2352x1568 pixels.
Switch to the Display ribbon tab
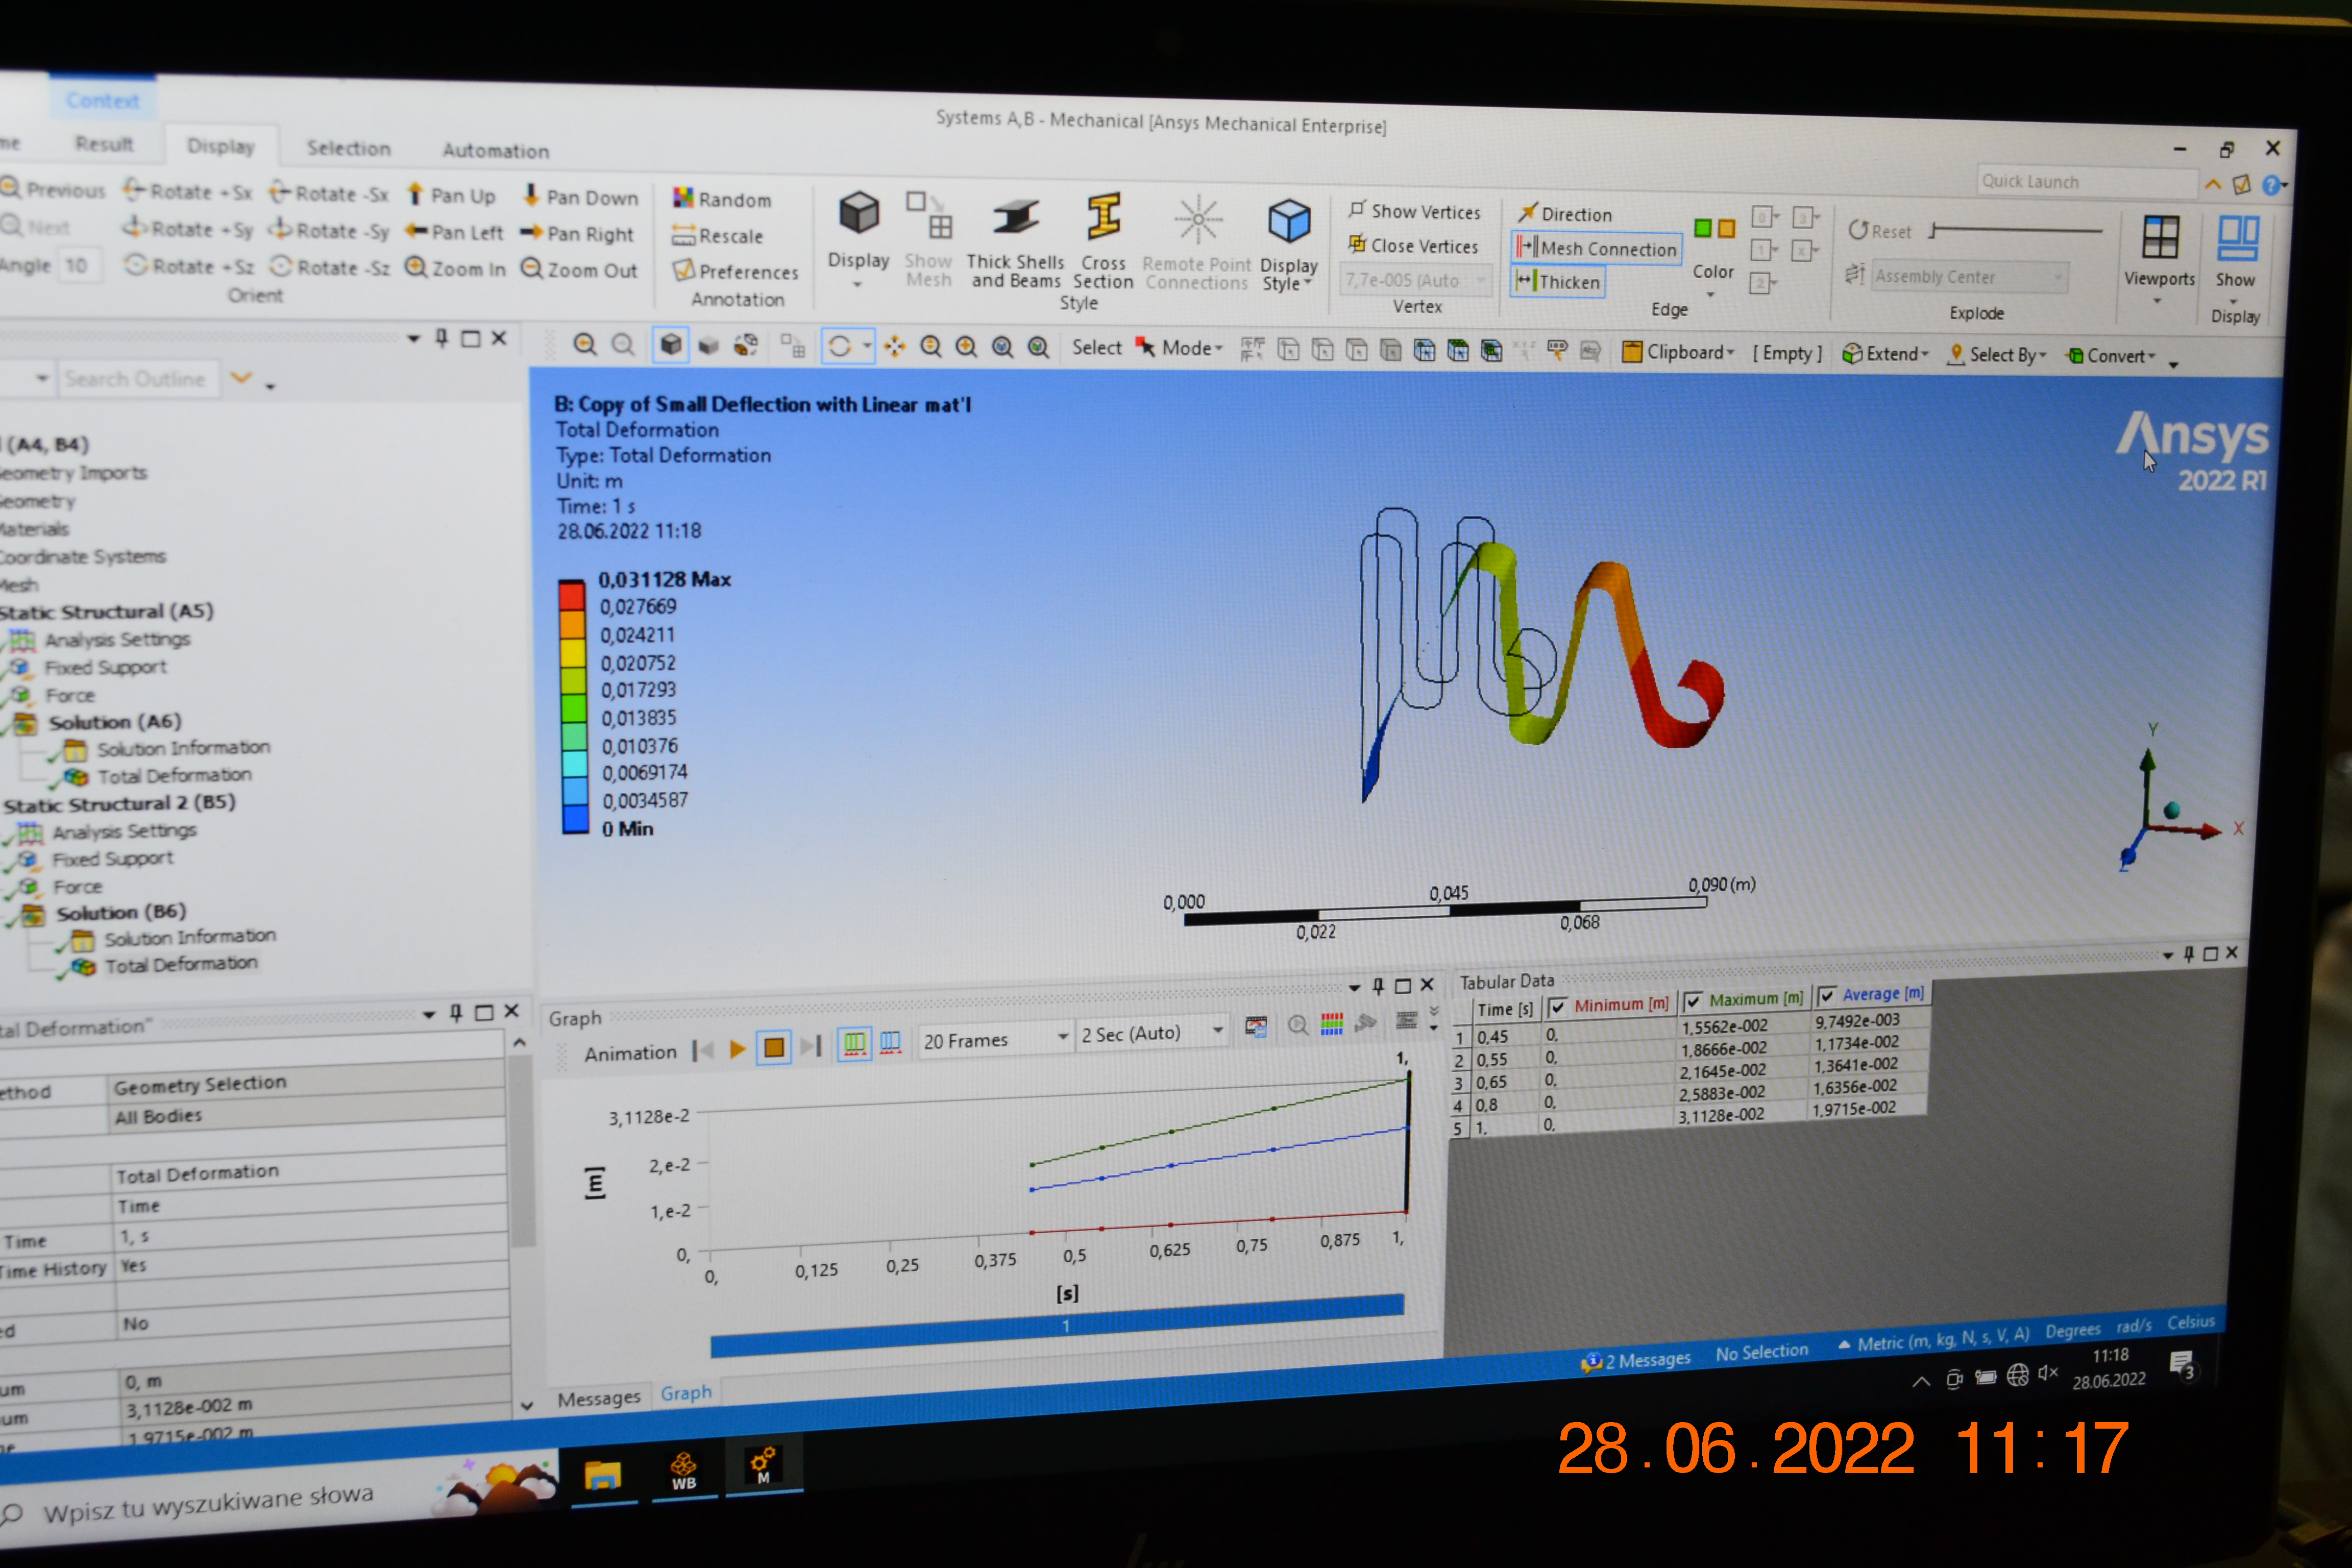[x=221, y=146]
